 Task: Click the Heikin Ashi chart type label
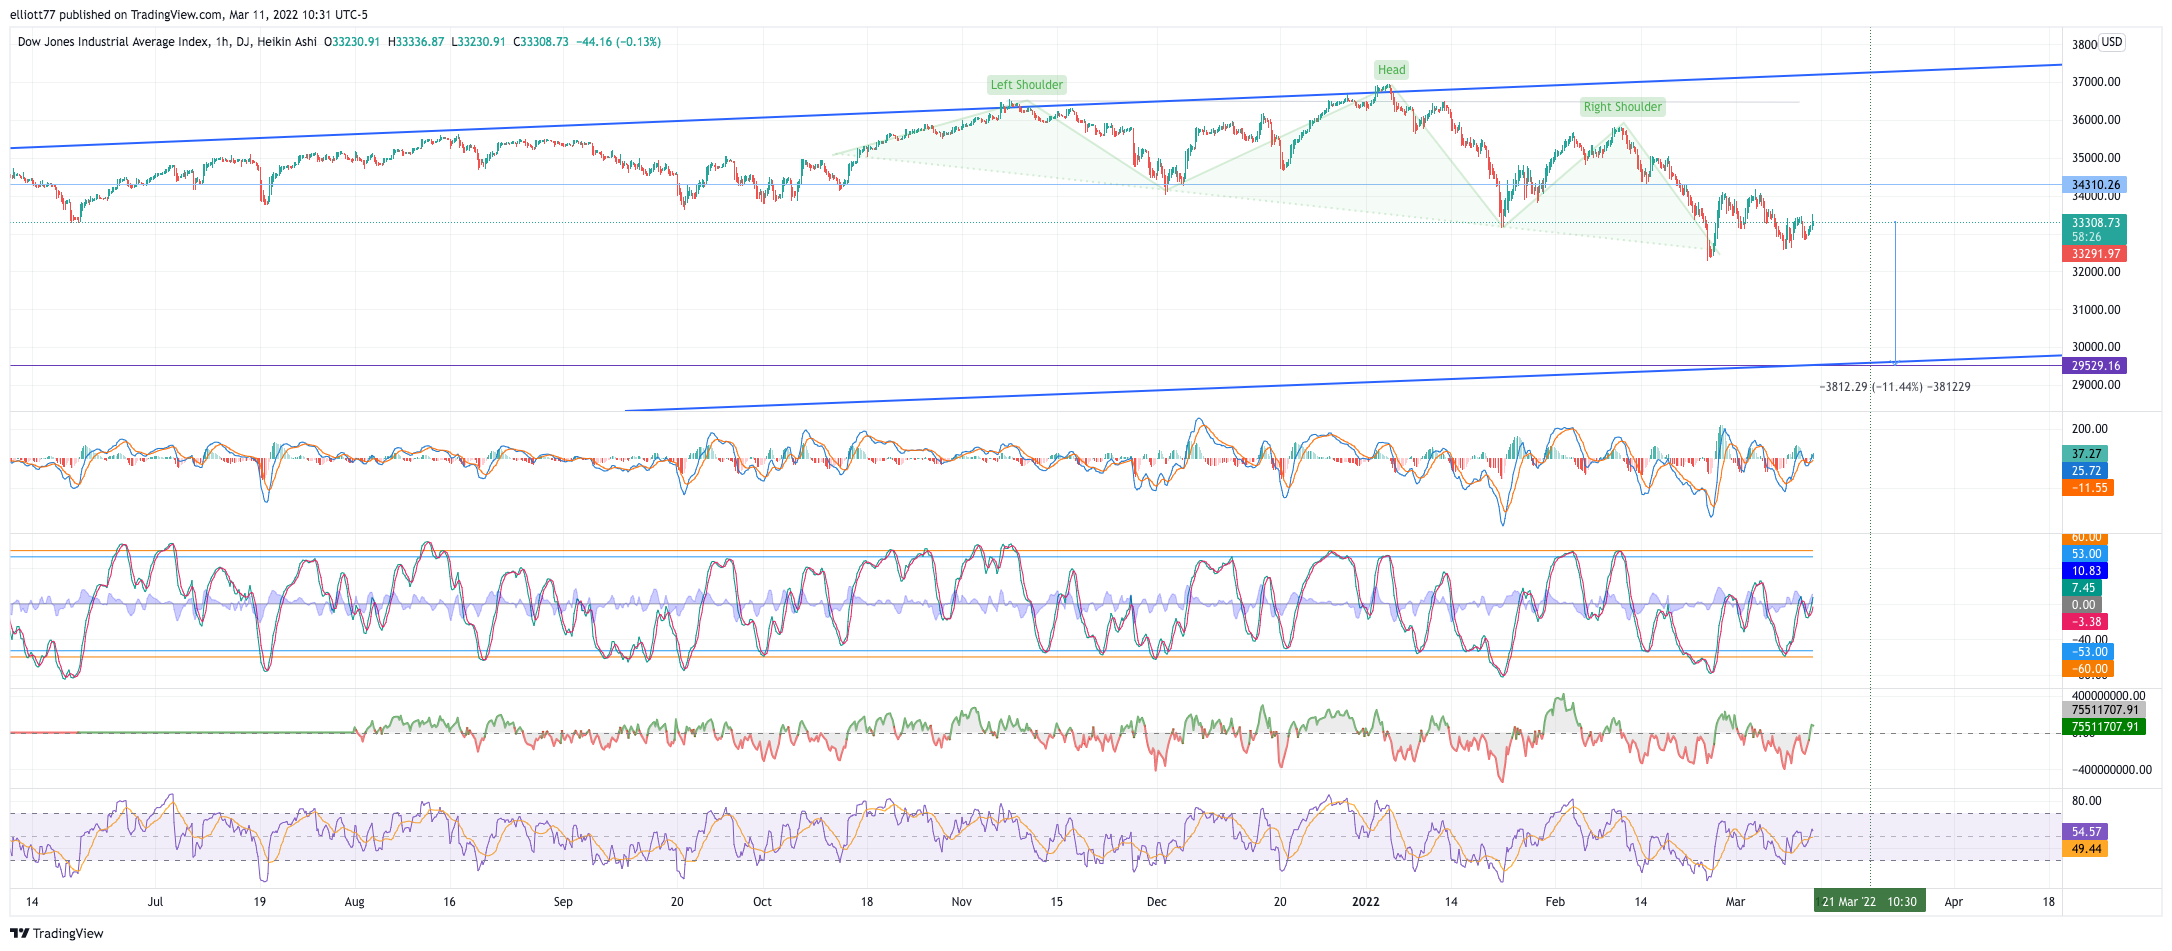(x=287, y=42)
